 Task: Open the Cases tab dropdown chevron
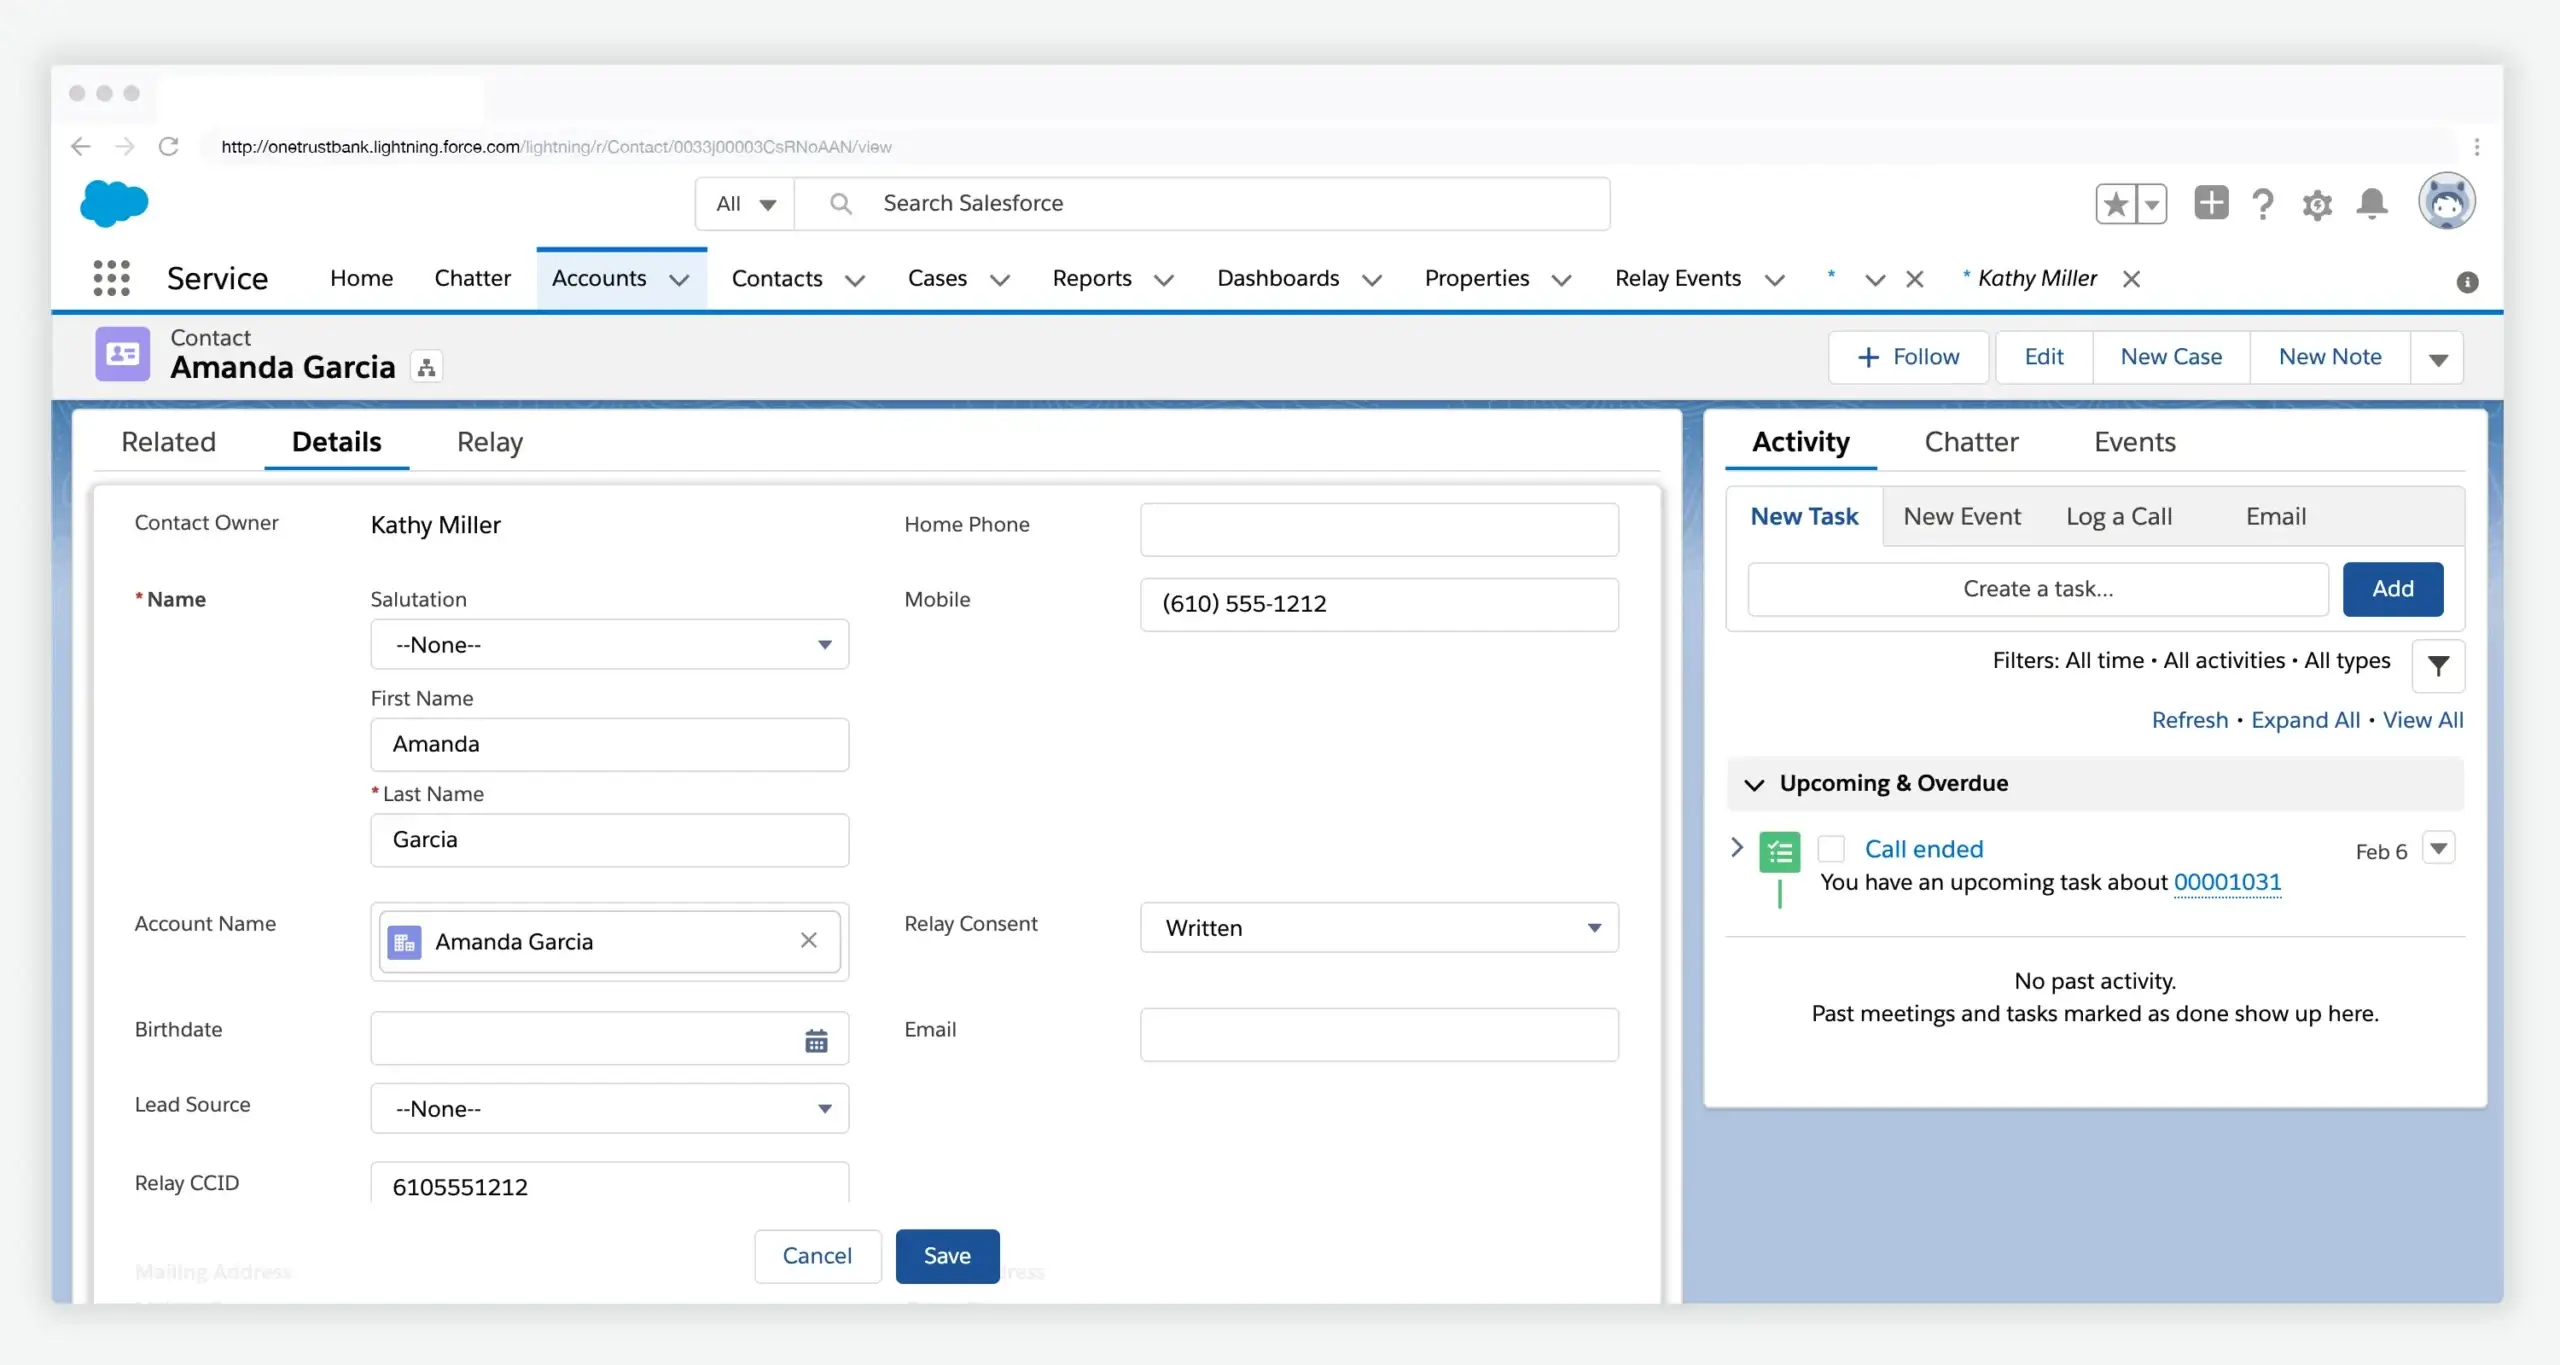(x=1000, y=280)
